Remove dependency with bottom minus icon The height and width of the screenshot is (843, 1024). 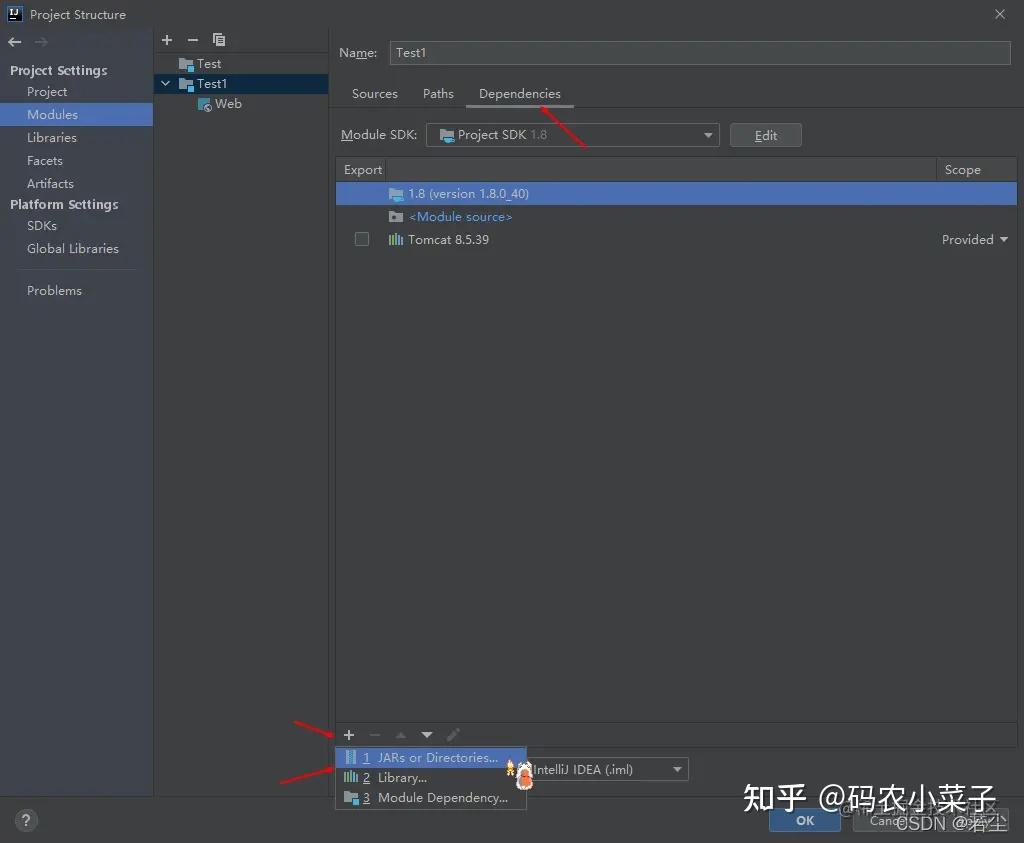click(375, 735)
